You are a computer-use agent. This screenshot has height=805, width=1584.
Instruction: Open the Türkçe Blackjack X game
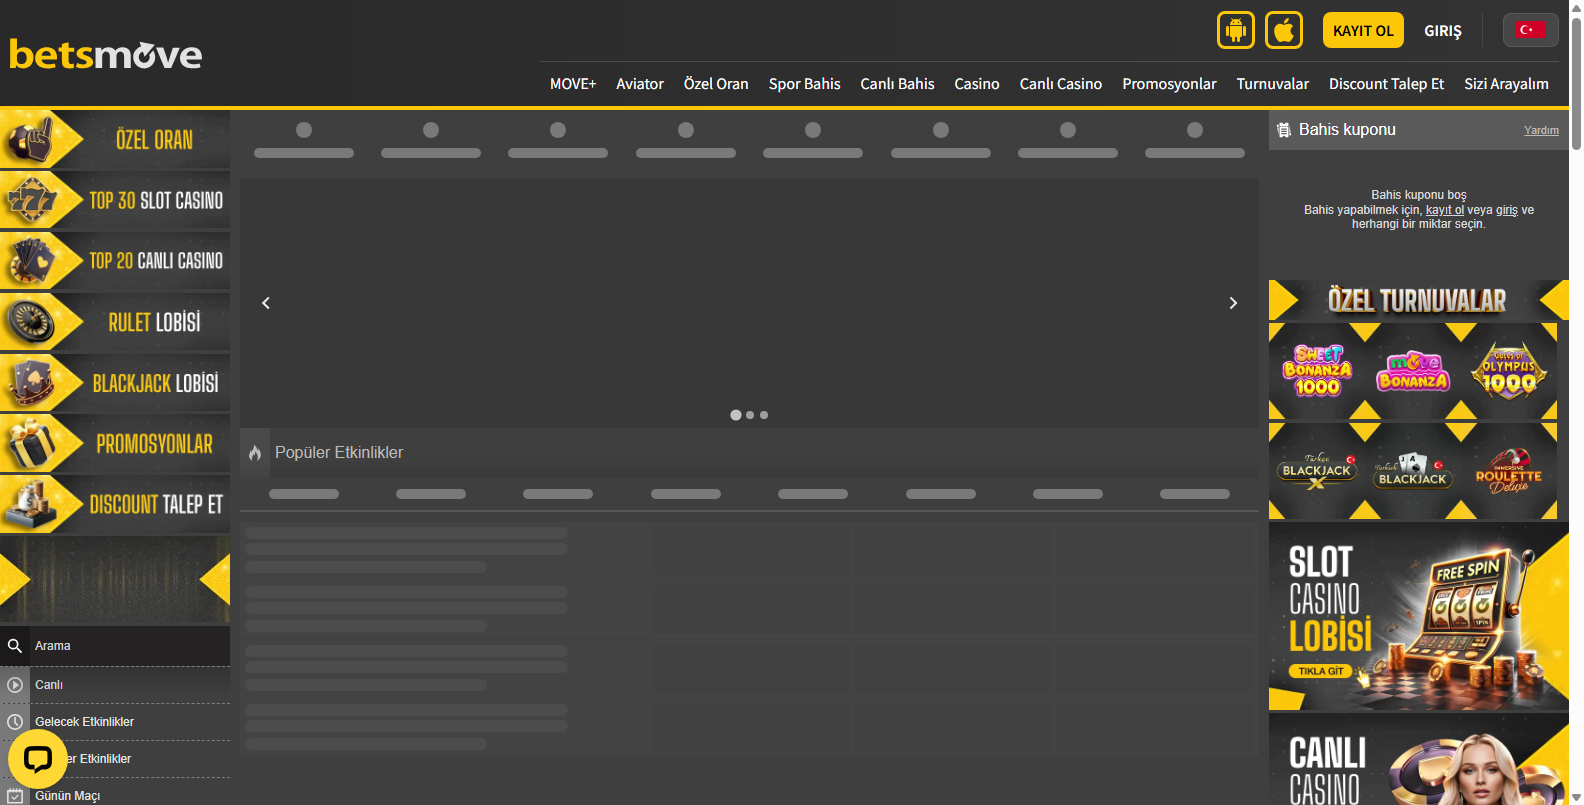(1317, 471)
